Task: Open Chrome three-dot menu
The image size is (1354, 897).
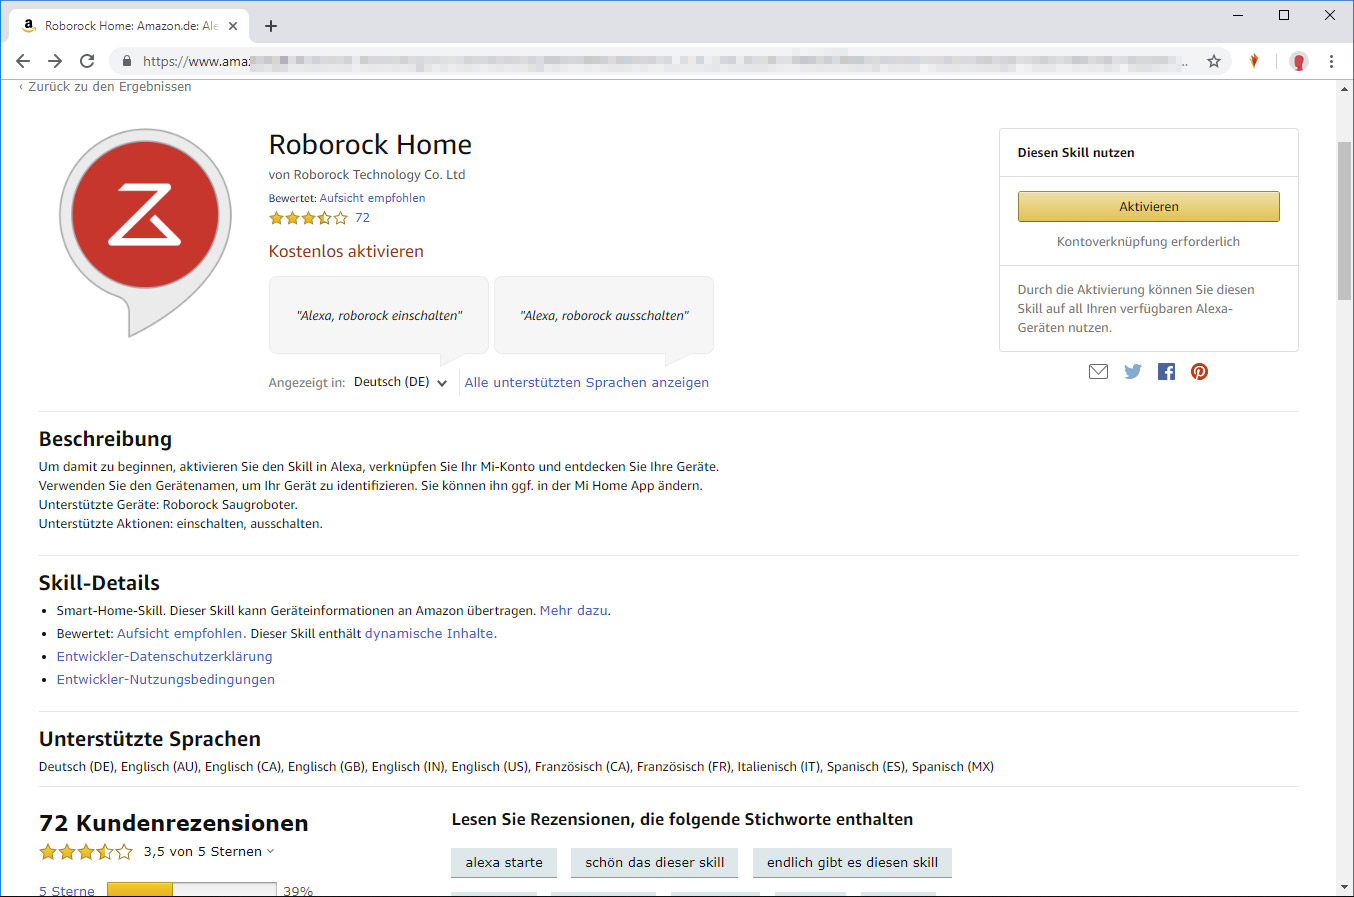Action: coord(1331,61)
